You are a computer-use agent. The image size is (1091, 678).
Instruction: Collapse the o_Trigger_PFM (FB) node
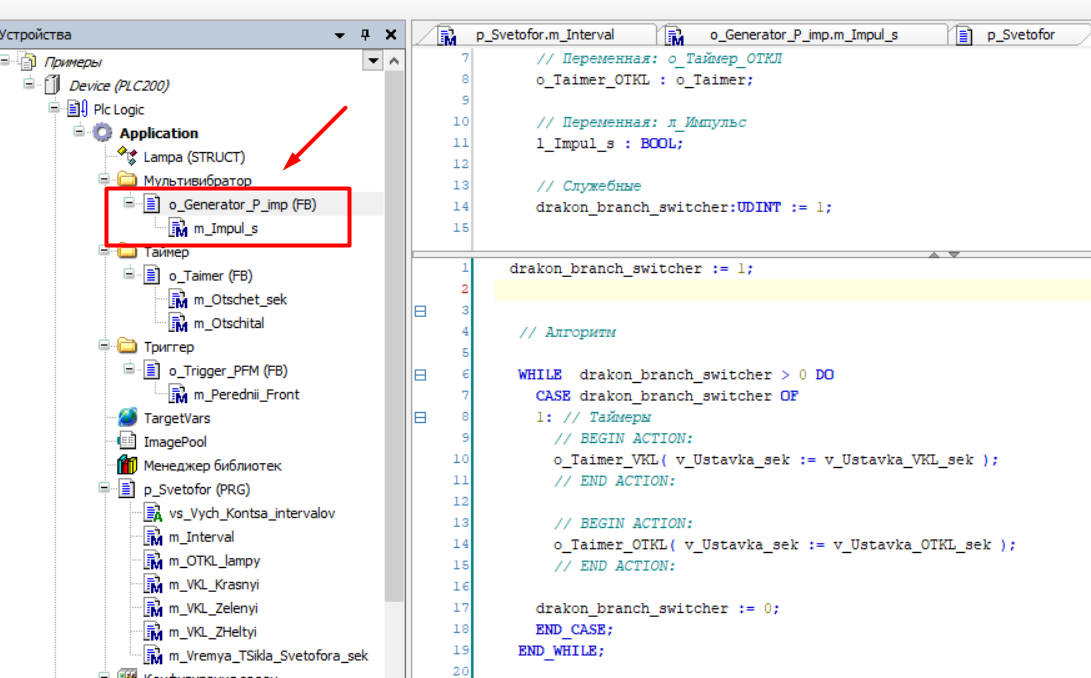tap(129, 369)
